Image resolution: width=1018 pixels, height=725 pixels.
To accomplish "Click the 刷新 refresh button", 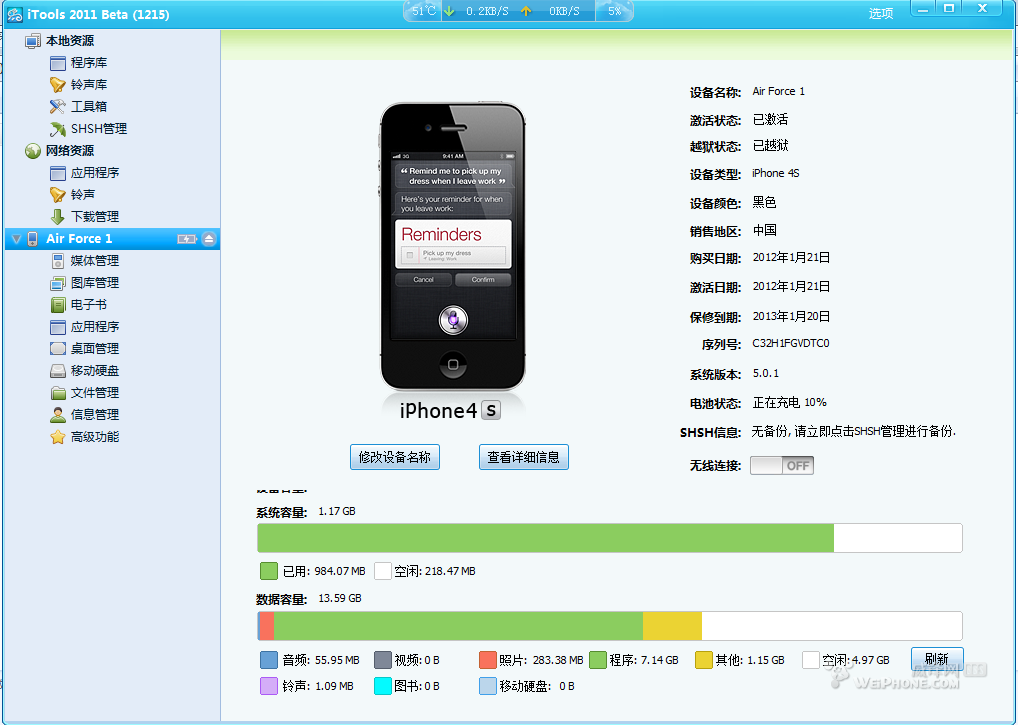I will click(x=936, y=659).
